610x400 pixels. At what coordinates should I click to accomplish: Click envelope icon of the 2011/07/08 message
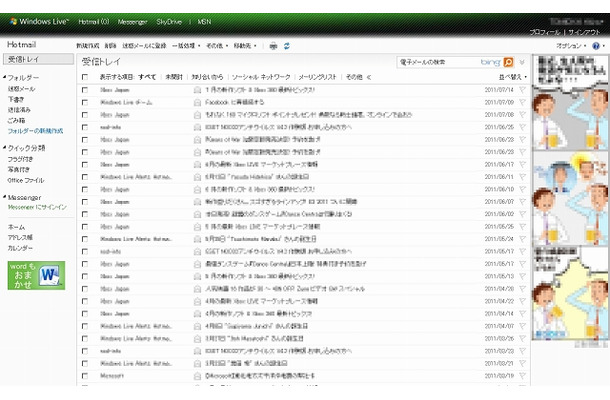pos(197,115)
